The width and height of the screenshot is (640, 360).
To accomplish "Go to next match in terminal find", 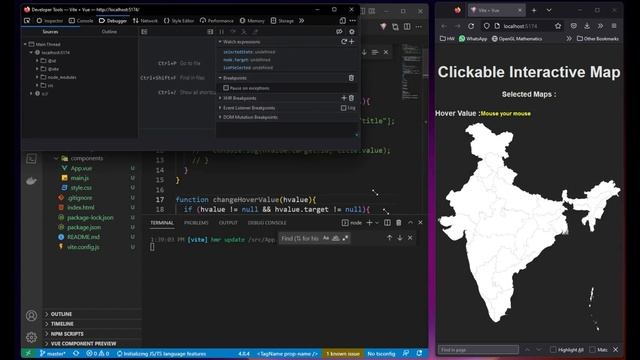I will click(400, 238).
